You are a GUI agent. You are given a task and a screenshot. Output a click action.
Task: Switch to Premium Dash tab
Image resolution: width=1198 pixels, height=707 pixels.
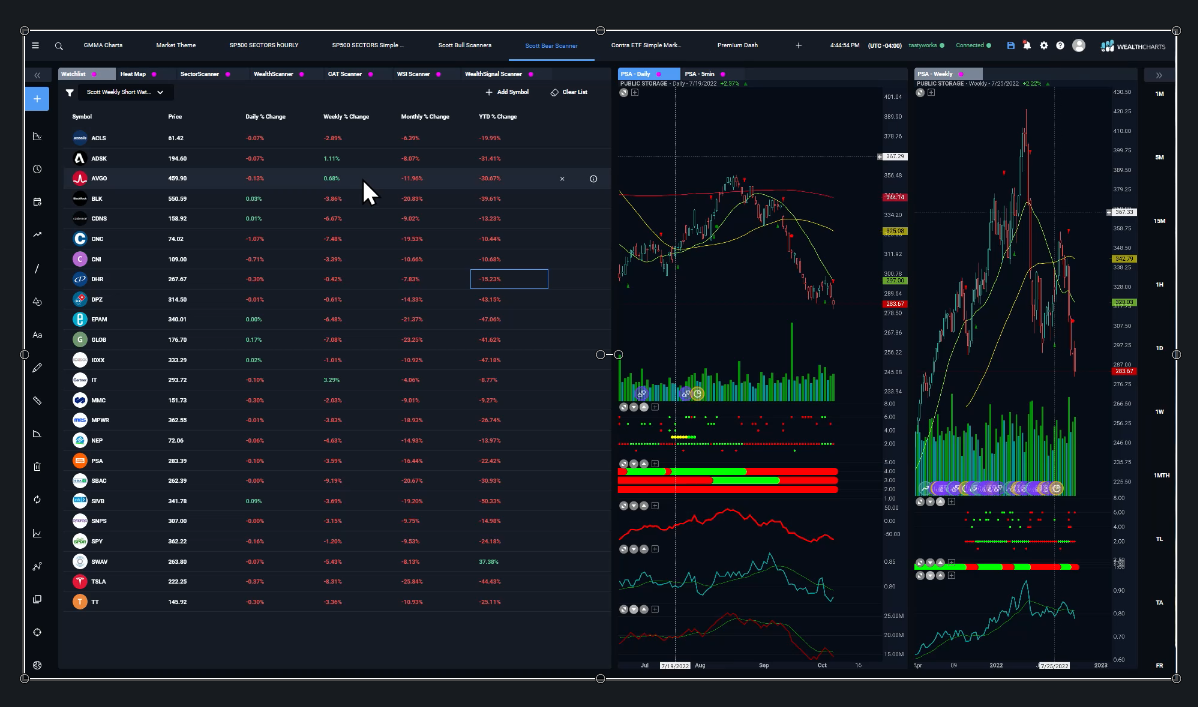[x=737, y=45]
